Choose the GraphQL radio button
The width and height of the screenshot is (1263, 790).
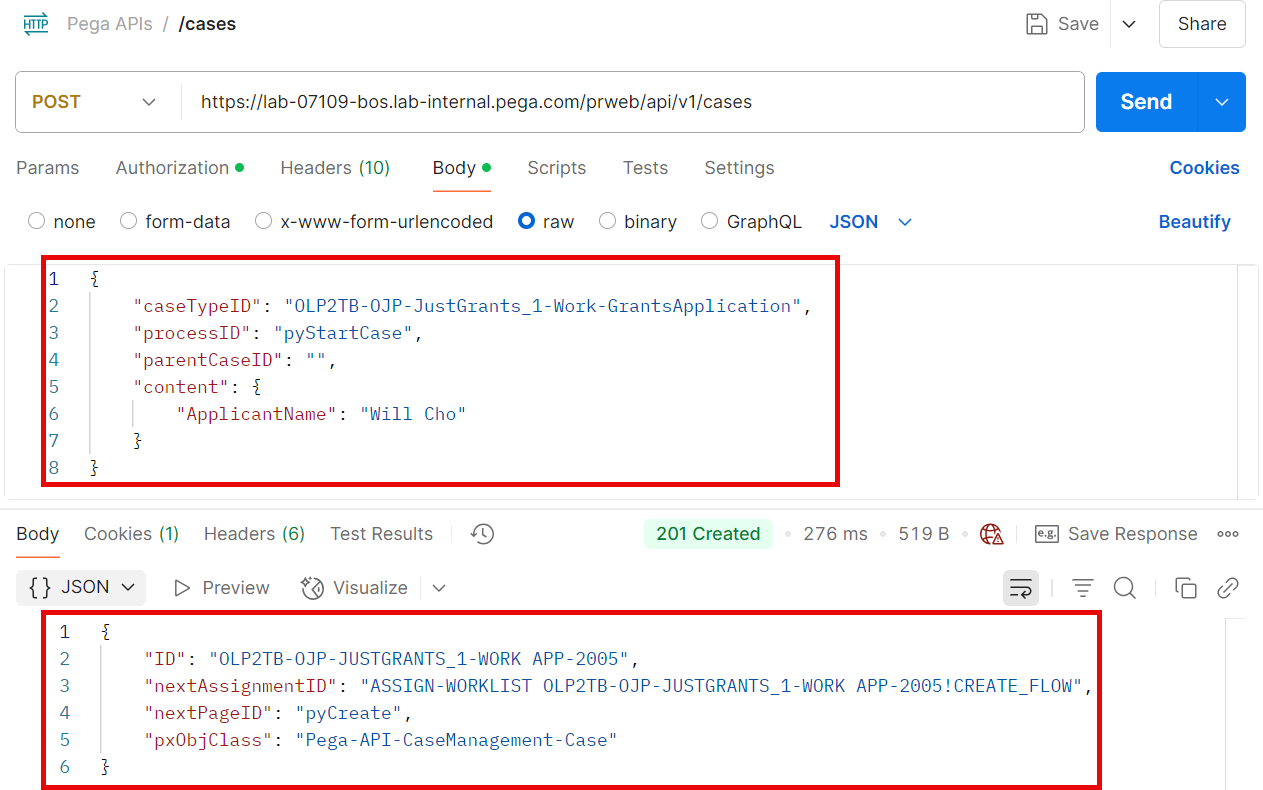click(709, 222)
